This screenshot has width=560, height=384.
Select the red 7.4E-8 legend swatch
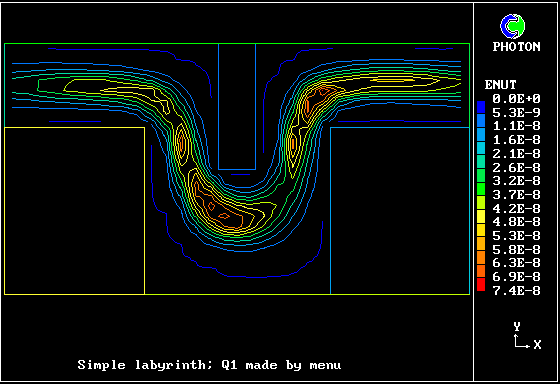[481, 285]
